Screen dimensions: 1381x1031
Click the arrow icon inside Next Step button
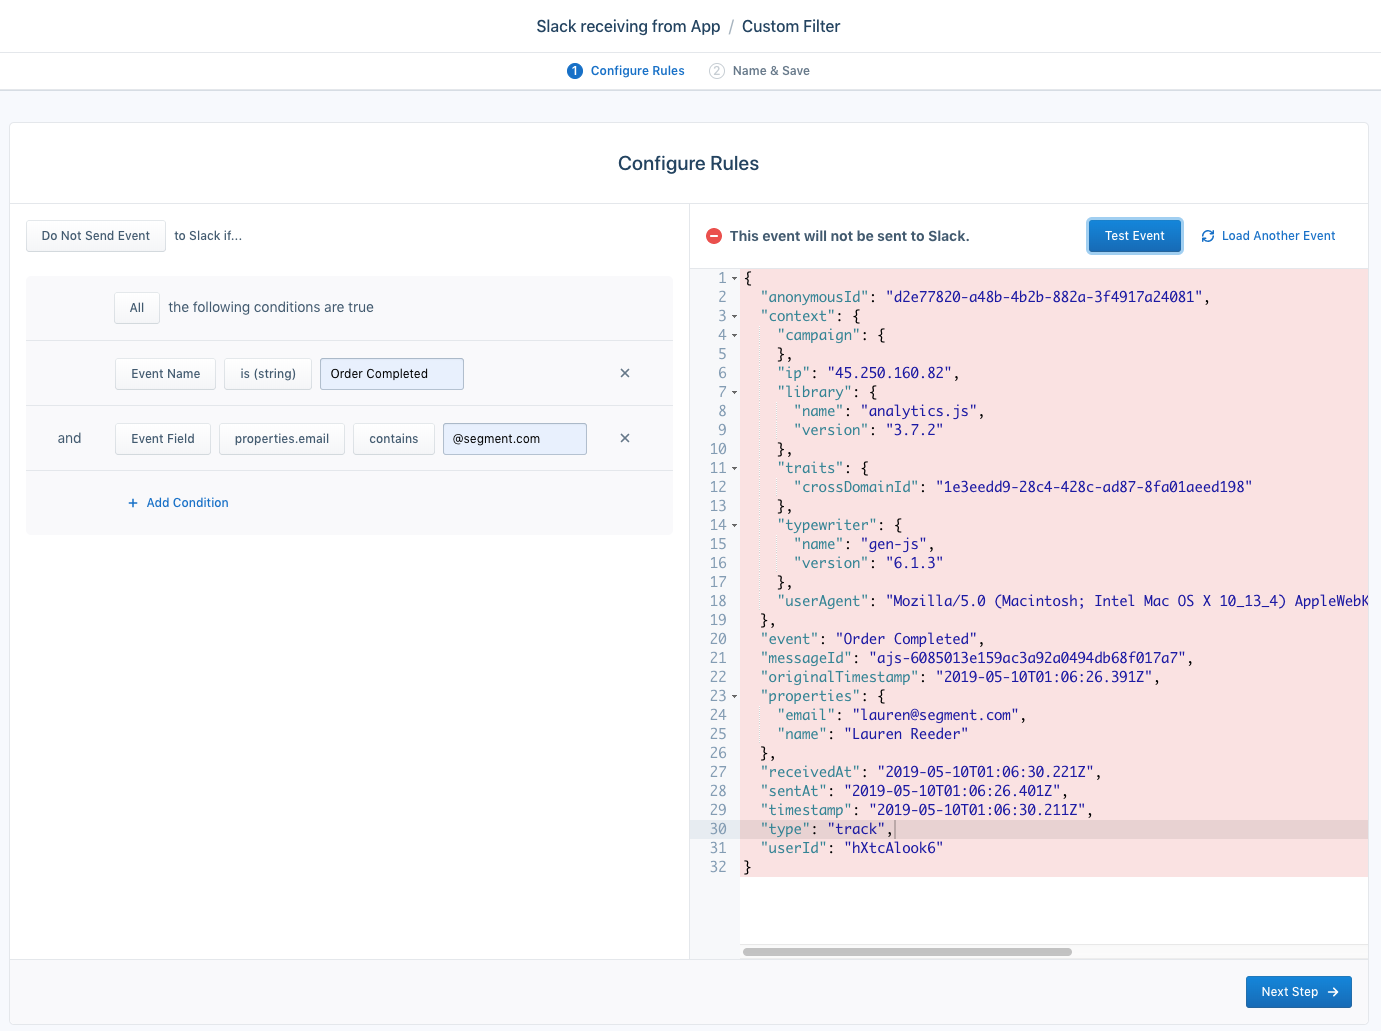pyautogui.click(x=1331, y=991)
